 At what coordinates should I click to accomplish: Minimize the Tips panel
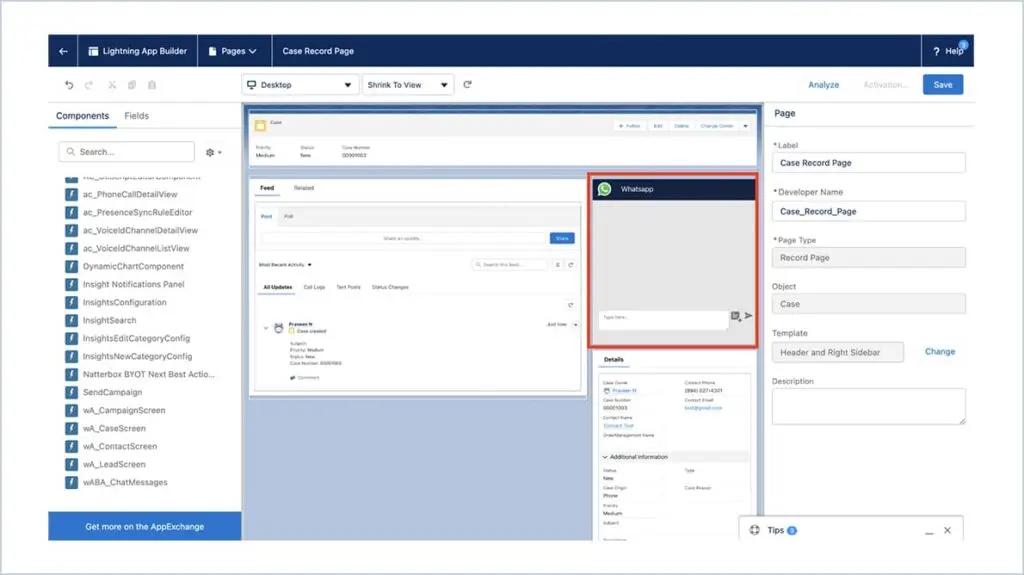[x=929, y=531]
